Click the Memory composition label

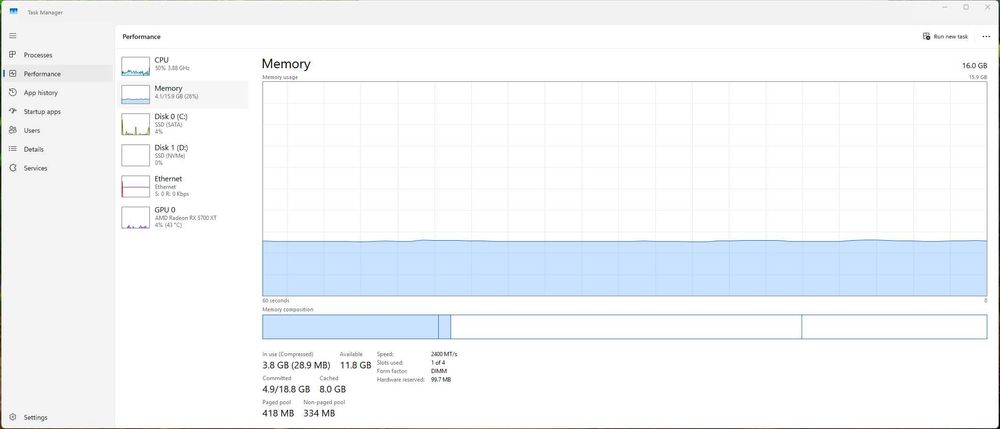coord(288,309)
